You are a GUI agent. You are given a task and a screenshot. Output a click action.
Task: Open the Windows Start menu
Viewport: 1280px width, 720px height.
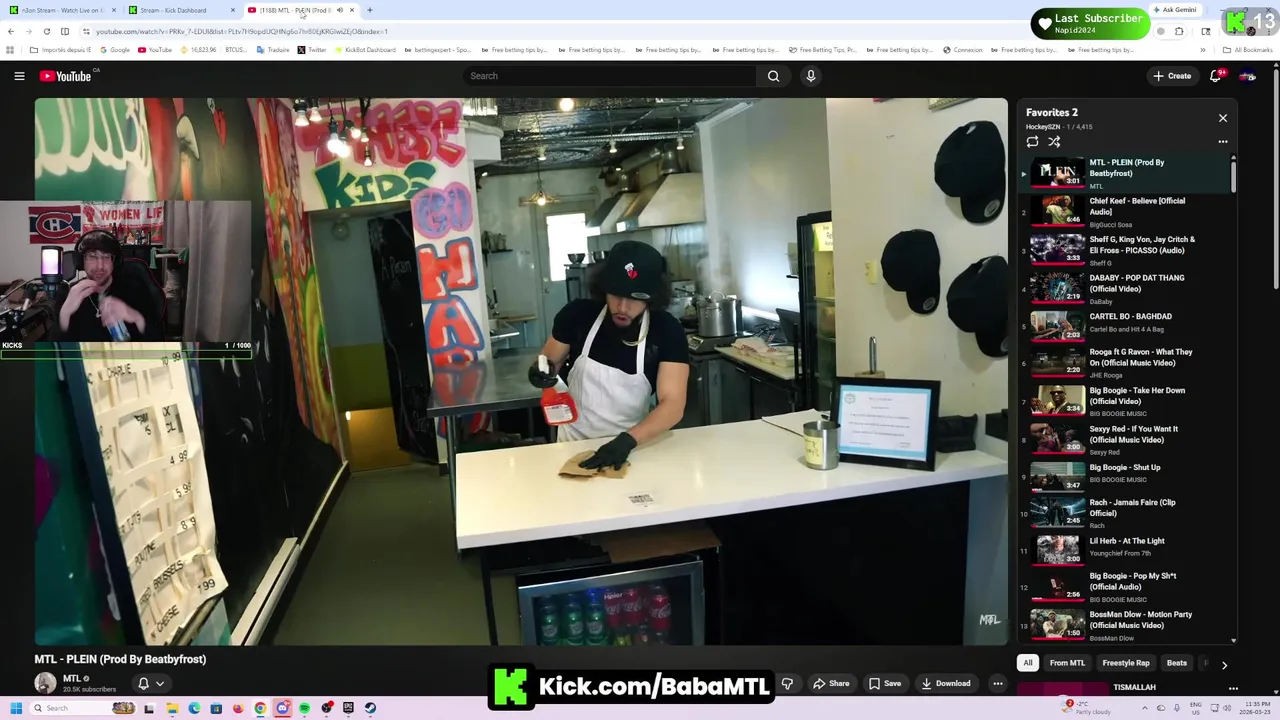coord(16,708)
